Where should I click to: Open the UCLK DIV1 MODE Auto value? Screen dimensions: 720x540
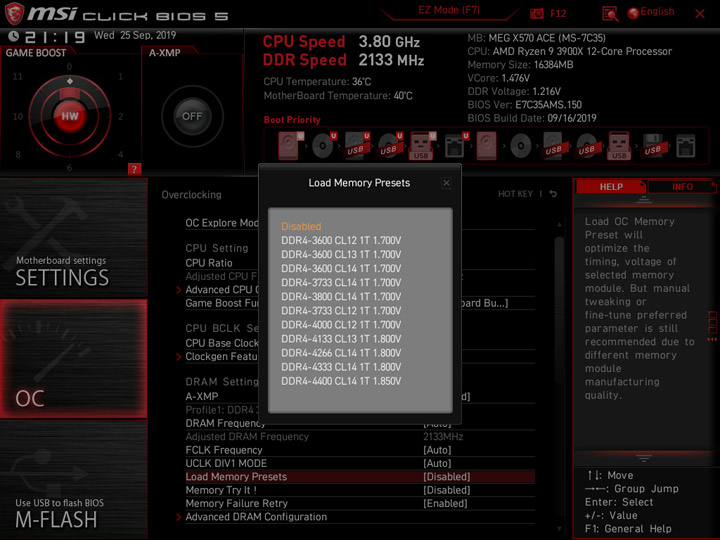[437, 463]
